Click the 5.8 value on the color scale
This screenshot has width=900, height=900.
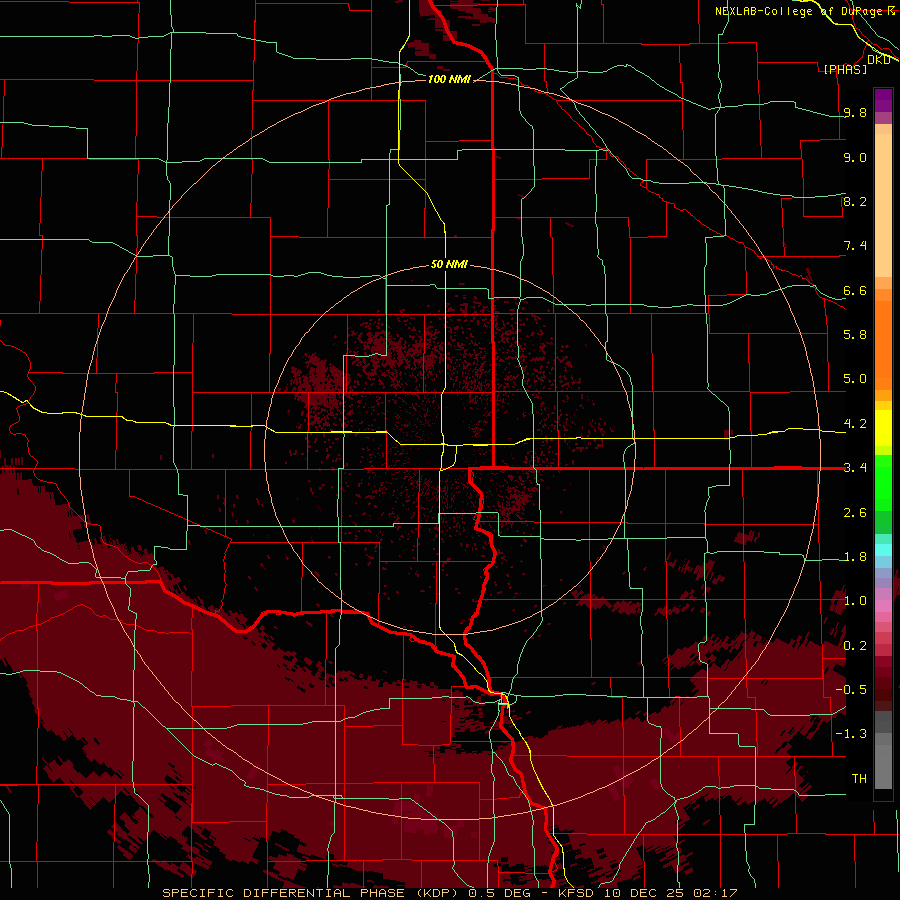(855, 334)
